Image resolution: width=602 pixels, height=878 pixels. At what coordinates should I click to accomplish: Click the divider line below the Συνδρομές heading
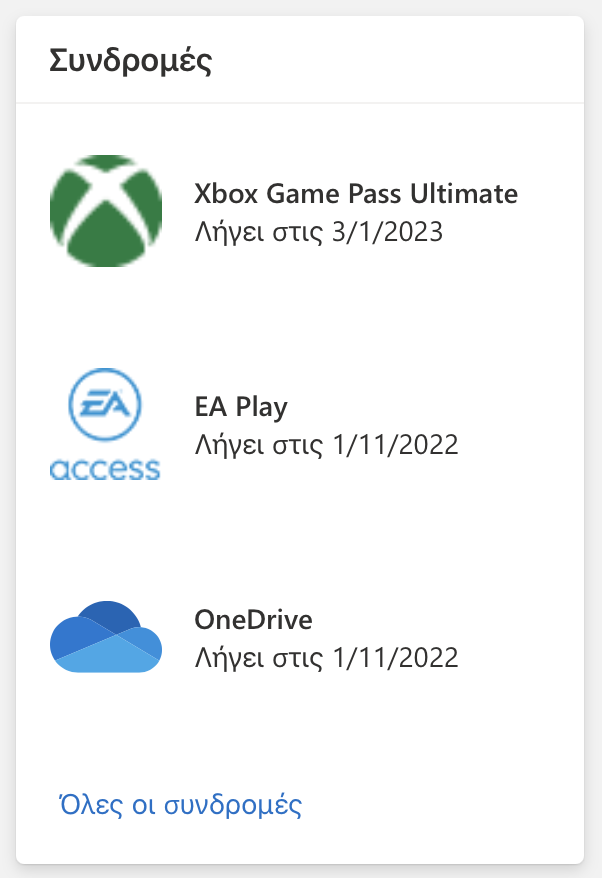[300, 103]
